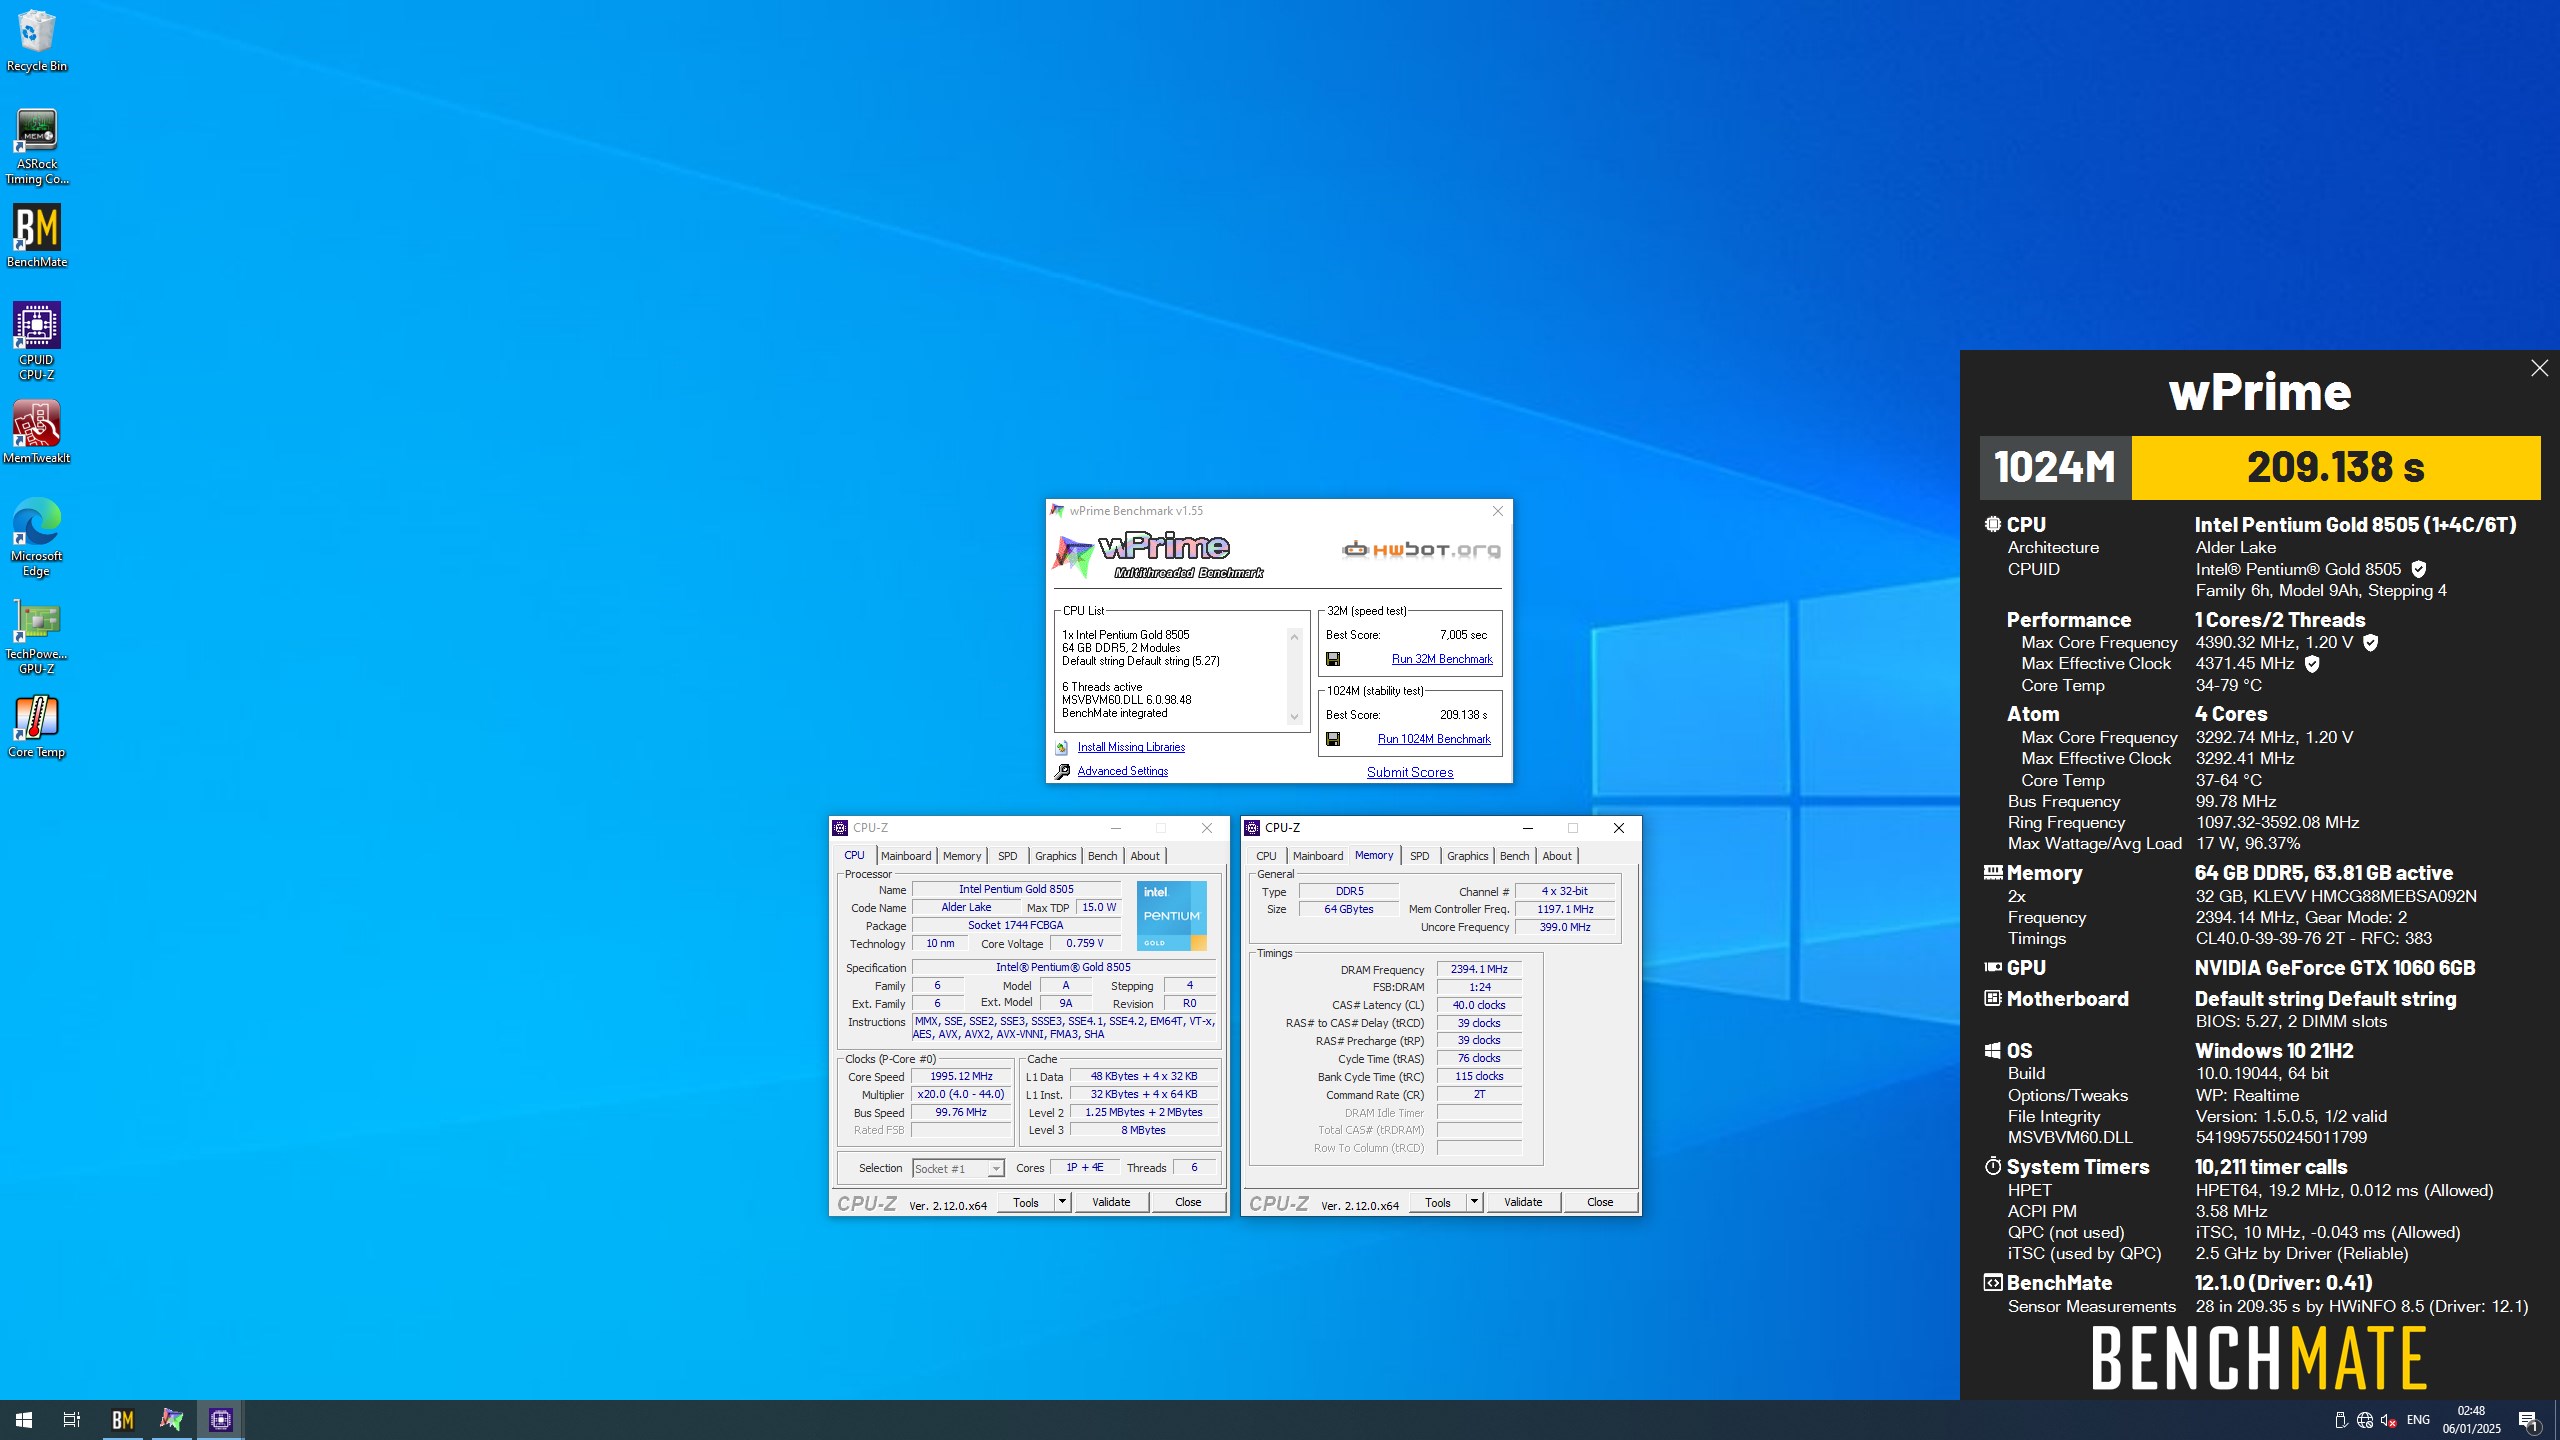Viewport: 2560px width, 1440px height.
Task: Click the Install Missing Libraries icon
Action: point(1062,747)
